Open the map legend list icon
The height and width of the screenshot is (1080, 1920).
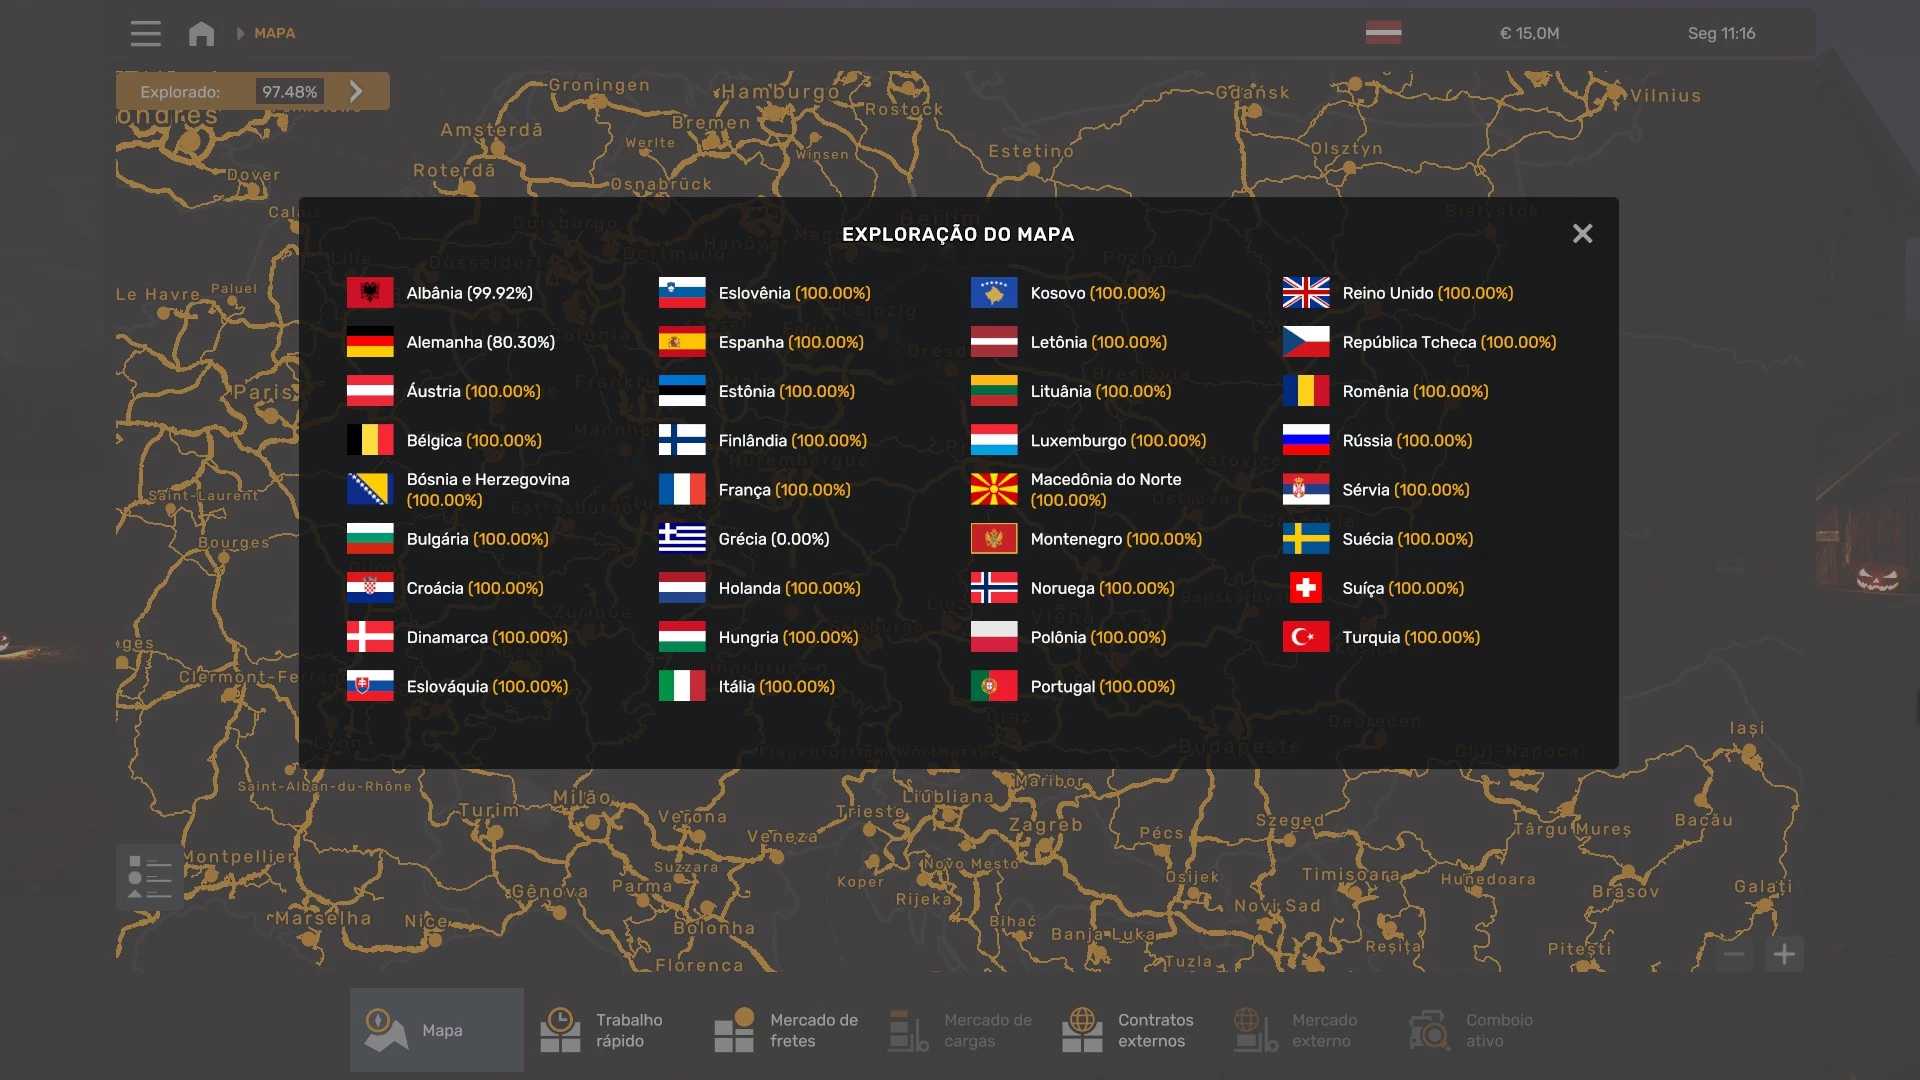150,877
